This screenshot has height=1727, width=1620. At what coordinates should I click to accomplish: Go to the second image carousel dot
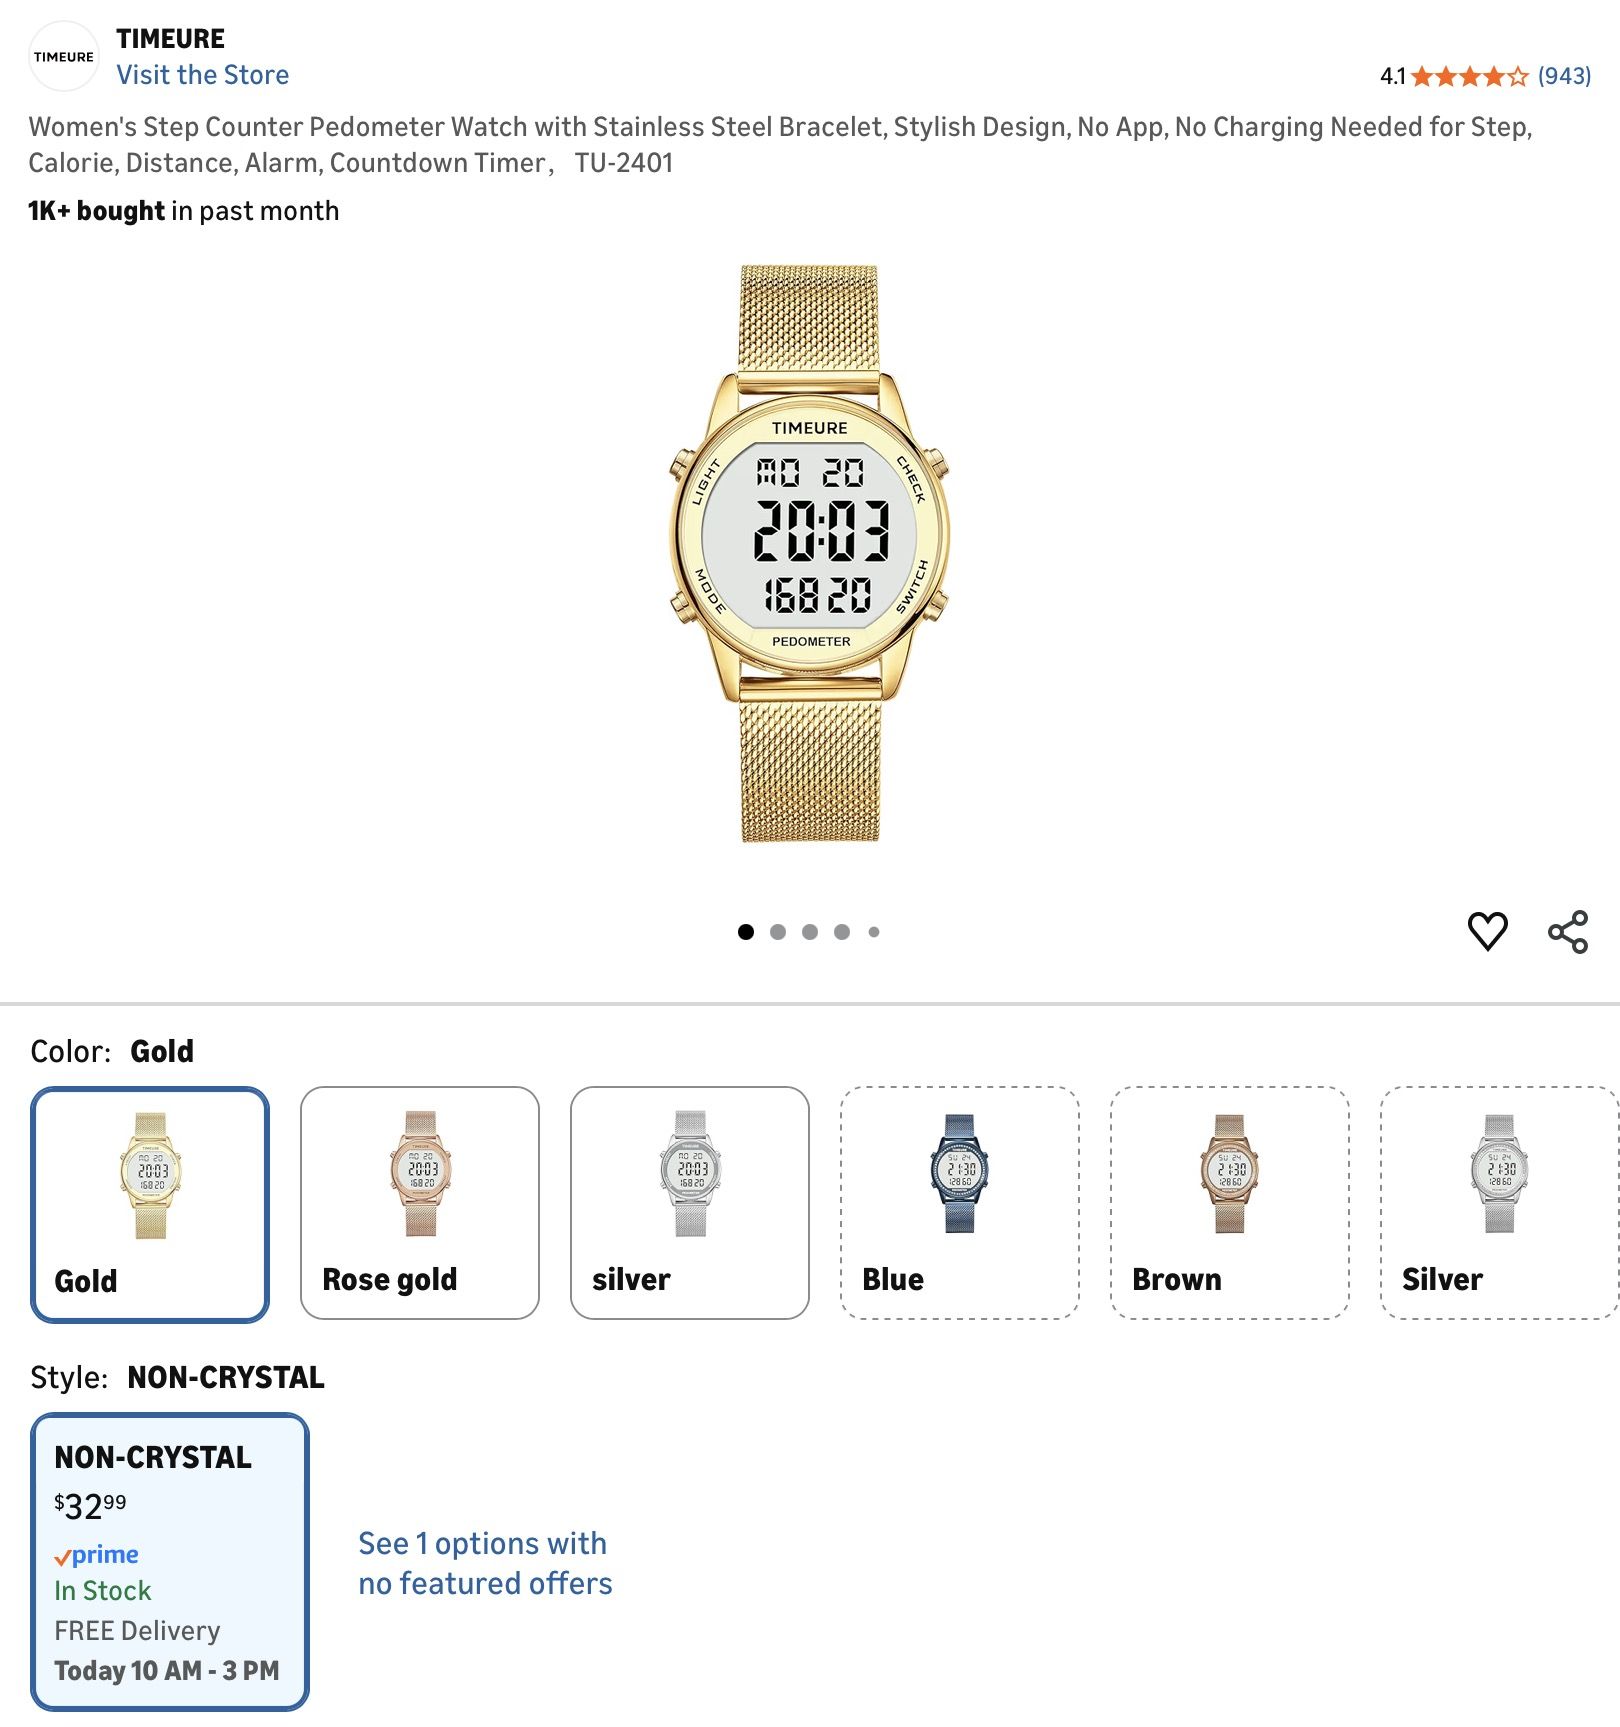[x=778, y=932]
